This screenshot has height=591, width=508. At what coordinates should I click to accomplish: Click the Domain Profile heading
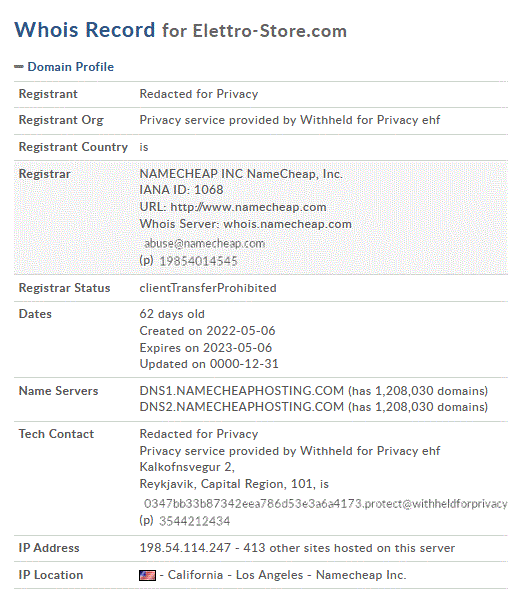pyautogui.click(x=70, y=67)
